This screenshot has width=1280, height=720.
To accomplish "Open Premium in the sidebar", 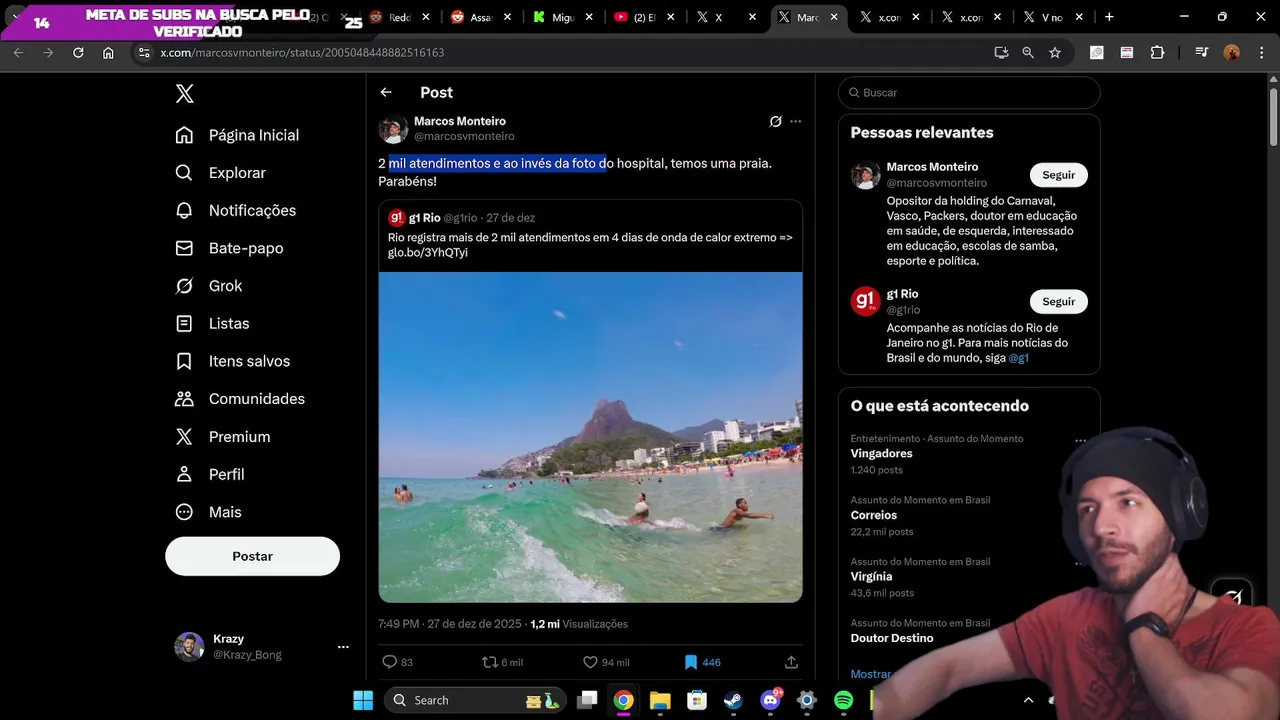I will (x=223, y=437).
